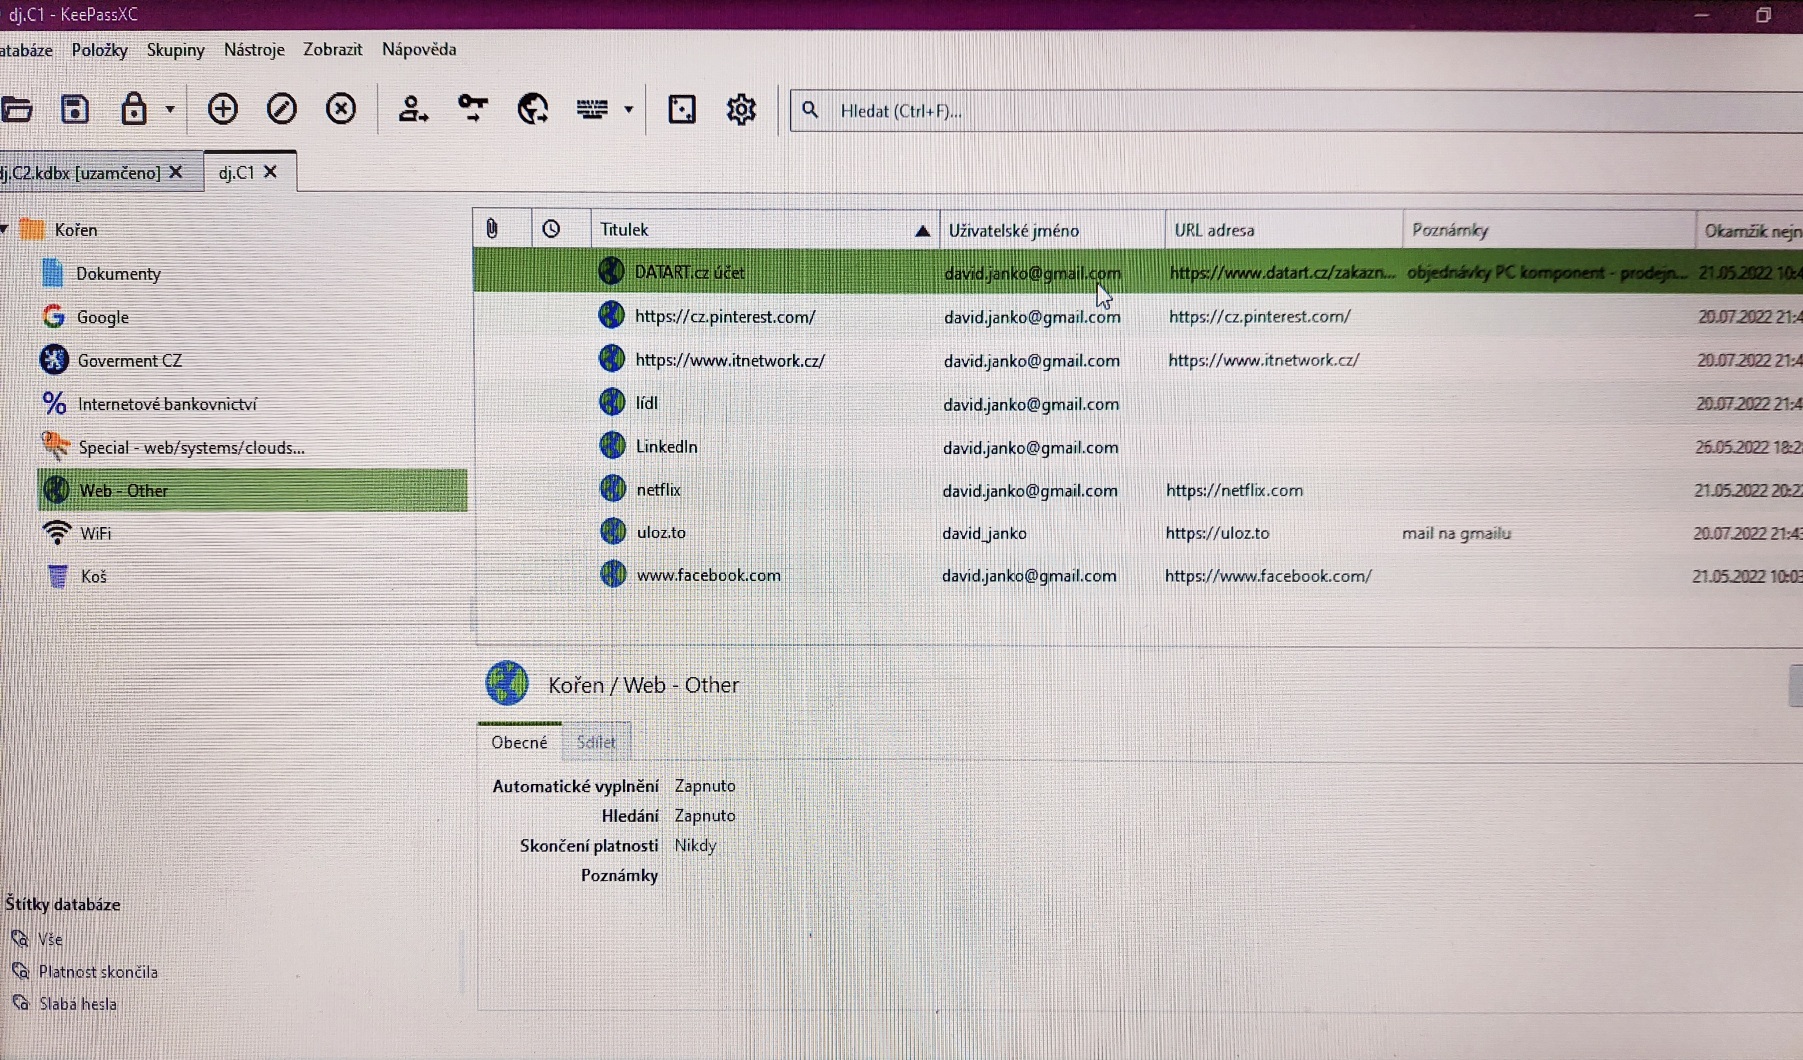Sort by the Uživatelské jméno column header

(x=1052, y=230)
